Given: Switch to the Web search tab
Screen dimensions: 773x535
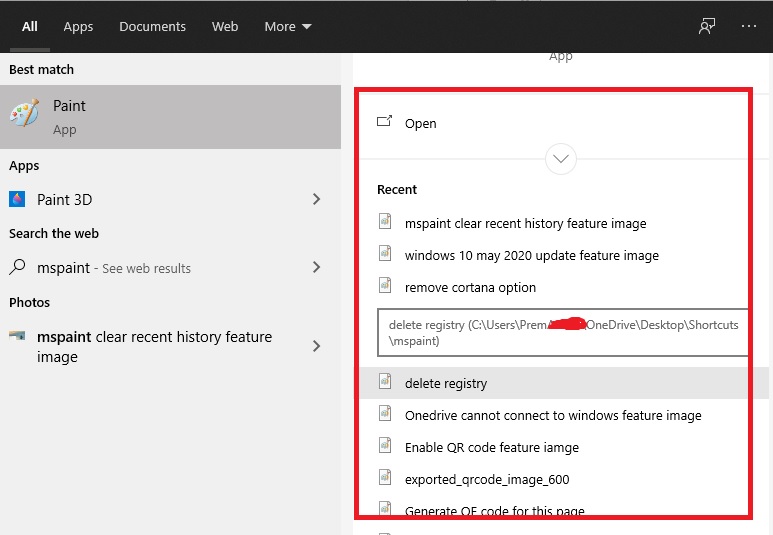Looking at the screenshot, I should tap(225, 27).
